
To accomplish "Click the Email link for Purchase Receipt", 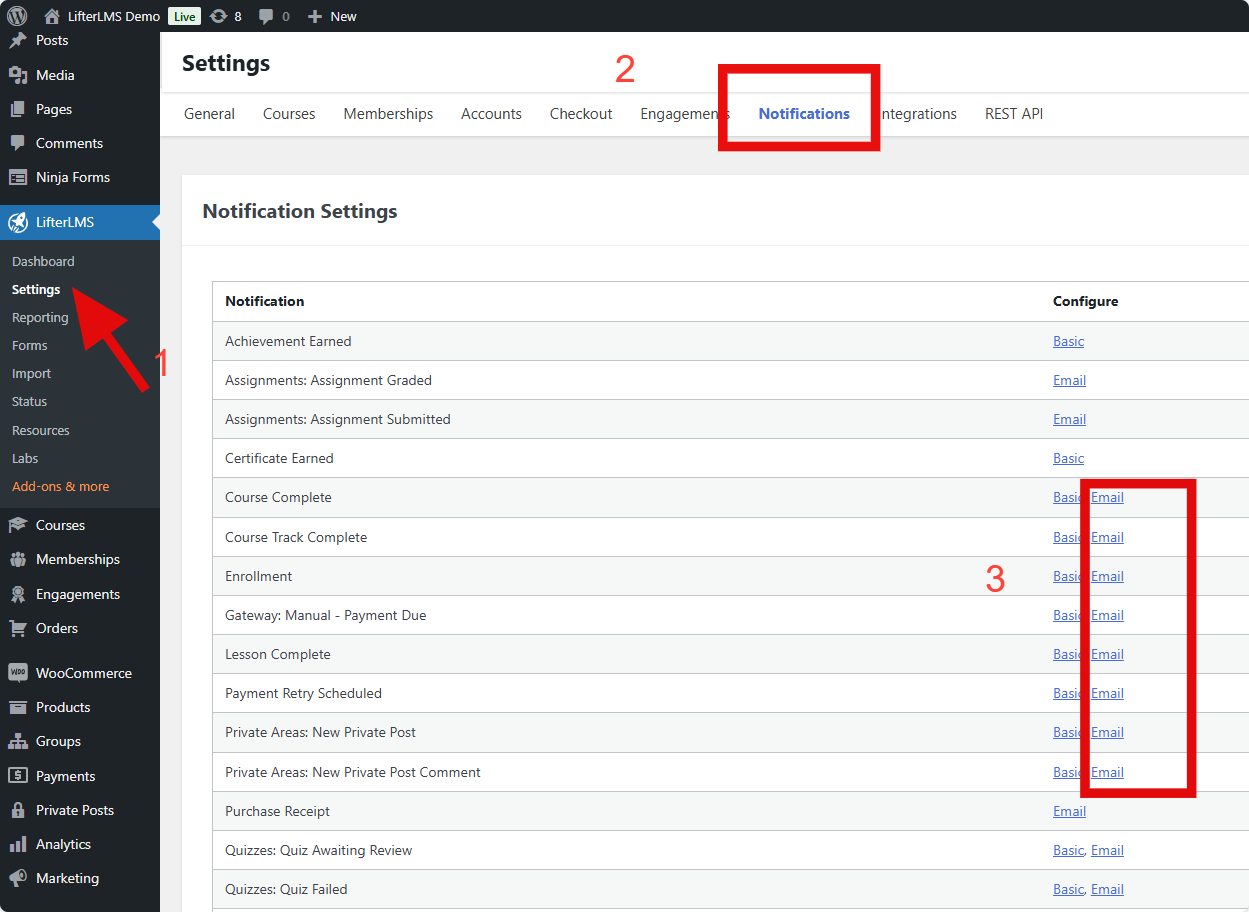I will click(x=1069, y=811).
